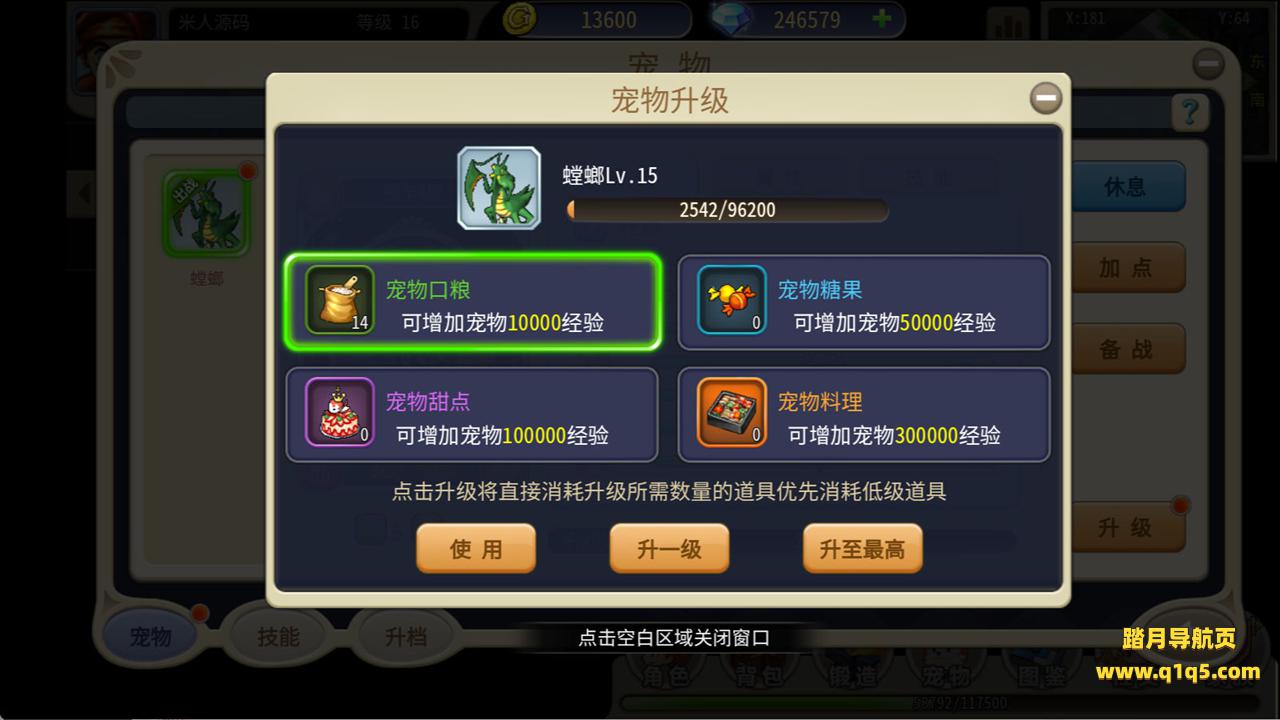The width and height of the screenshot is (1280, 720).
Task: Click the 升至最高 button
Action: pos(862,549)
